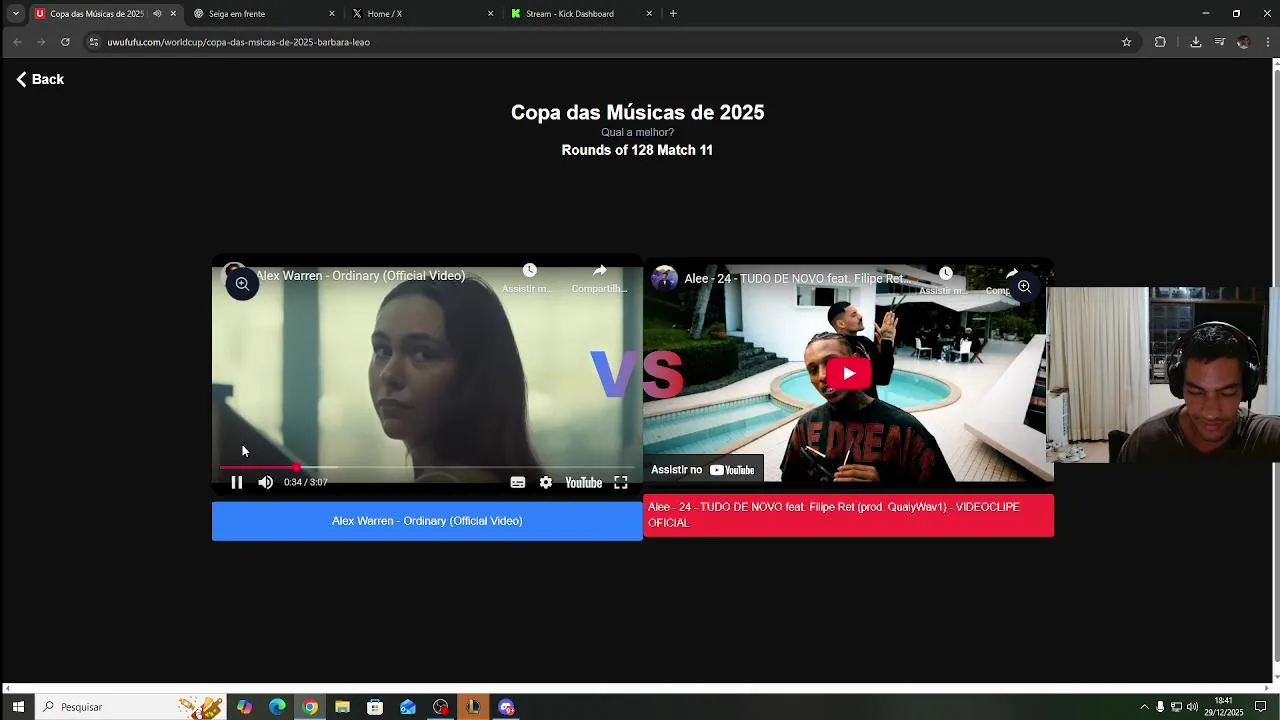Open Alex Warren video title link
Image resolution: width=1280 pixels, height=720 pixels.
click(360, 276)
